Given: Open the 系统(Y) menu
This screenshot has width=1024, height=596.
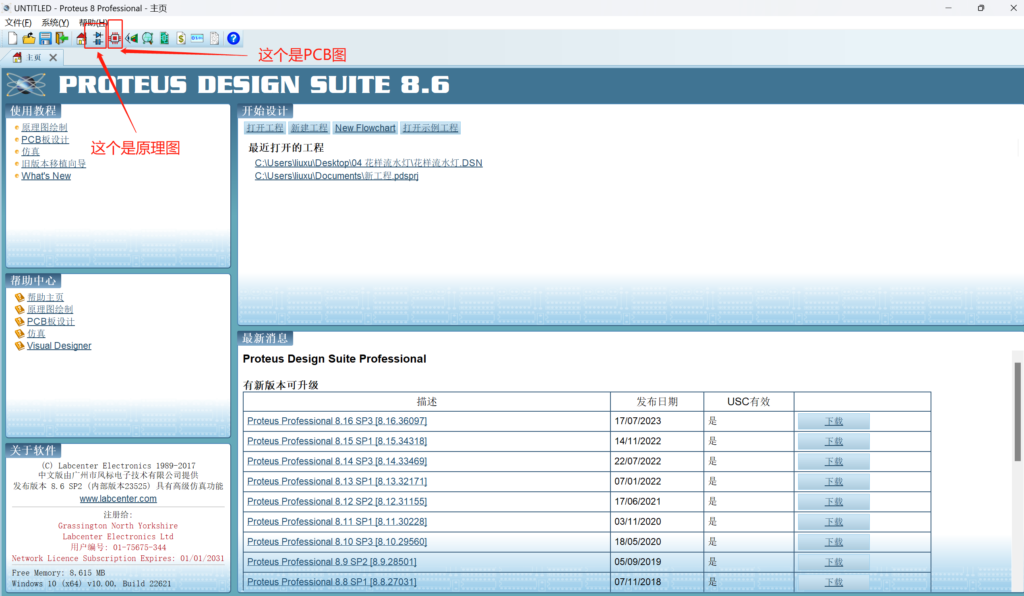Looking at the screenshot, I should tap(55, 22).
